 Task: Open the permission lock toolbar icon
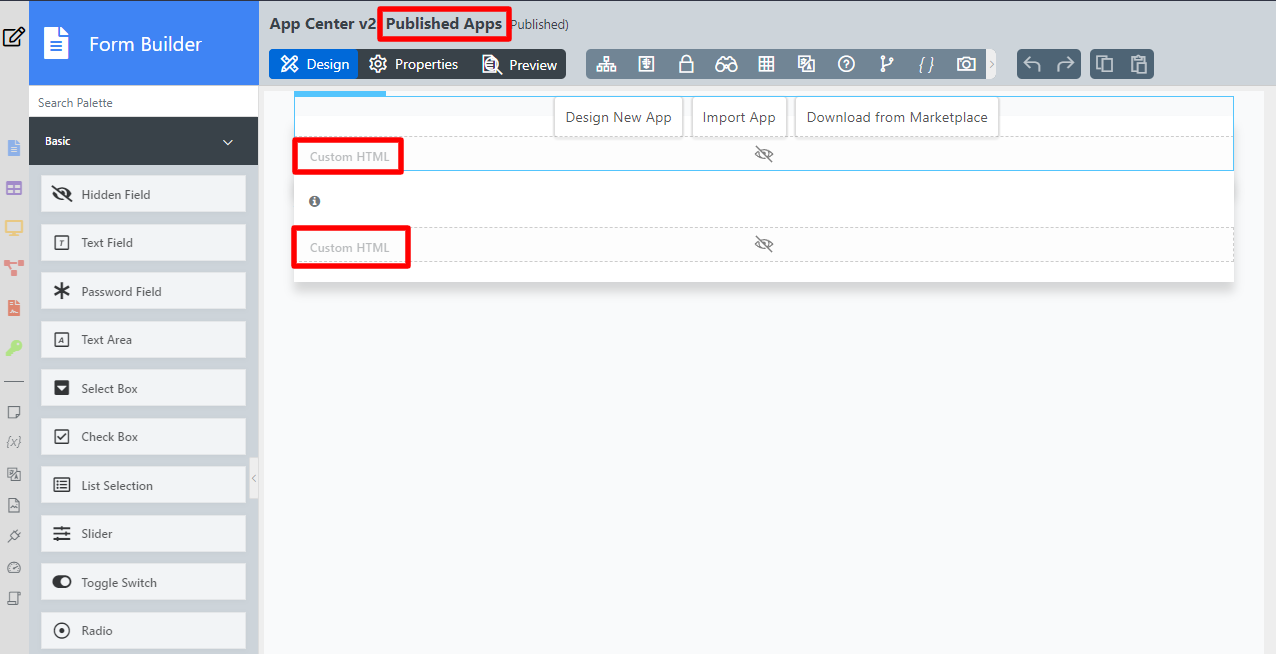coord(686,64)
